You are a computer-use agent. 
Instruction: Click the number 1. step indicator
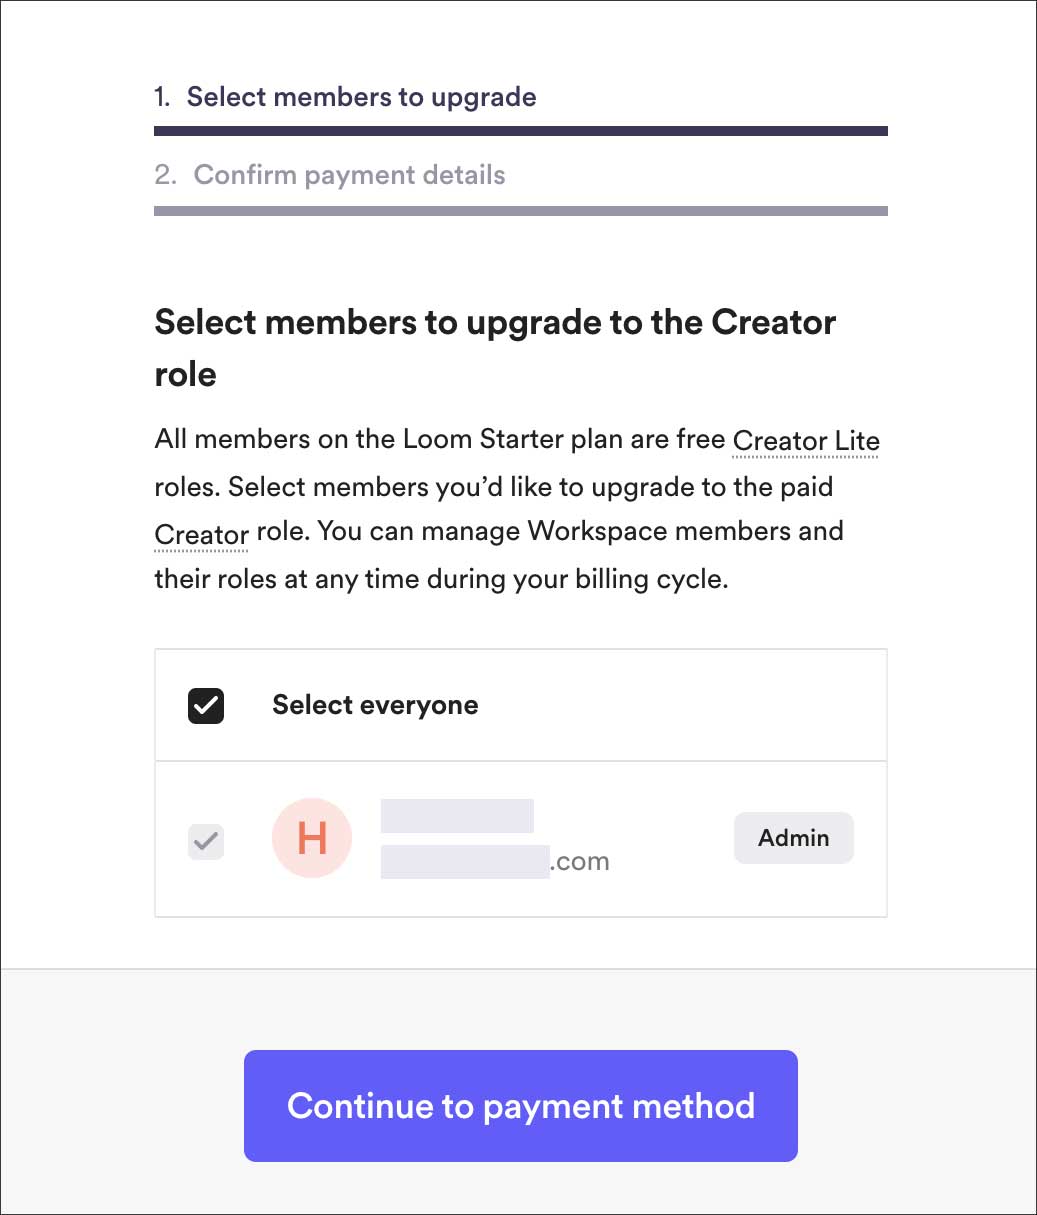click(162, 97)
